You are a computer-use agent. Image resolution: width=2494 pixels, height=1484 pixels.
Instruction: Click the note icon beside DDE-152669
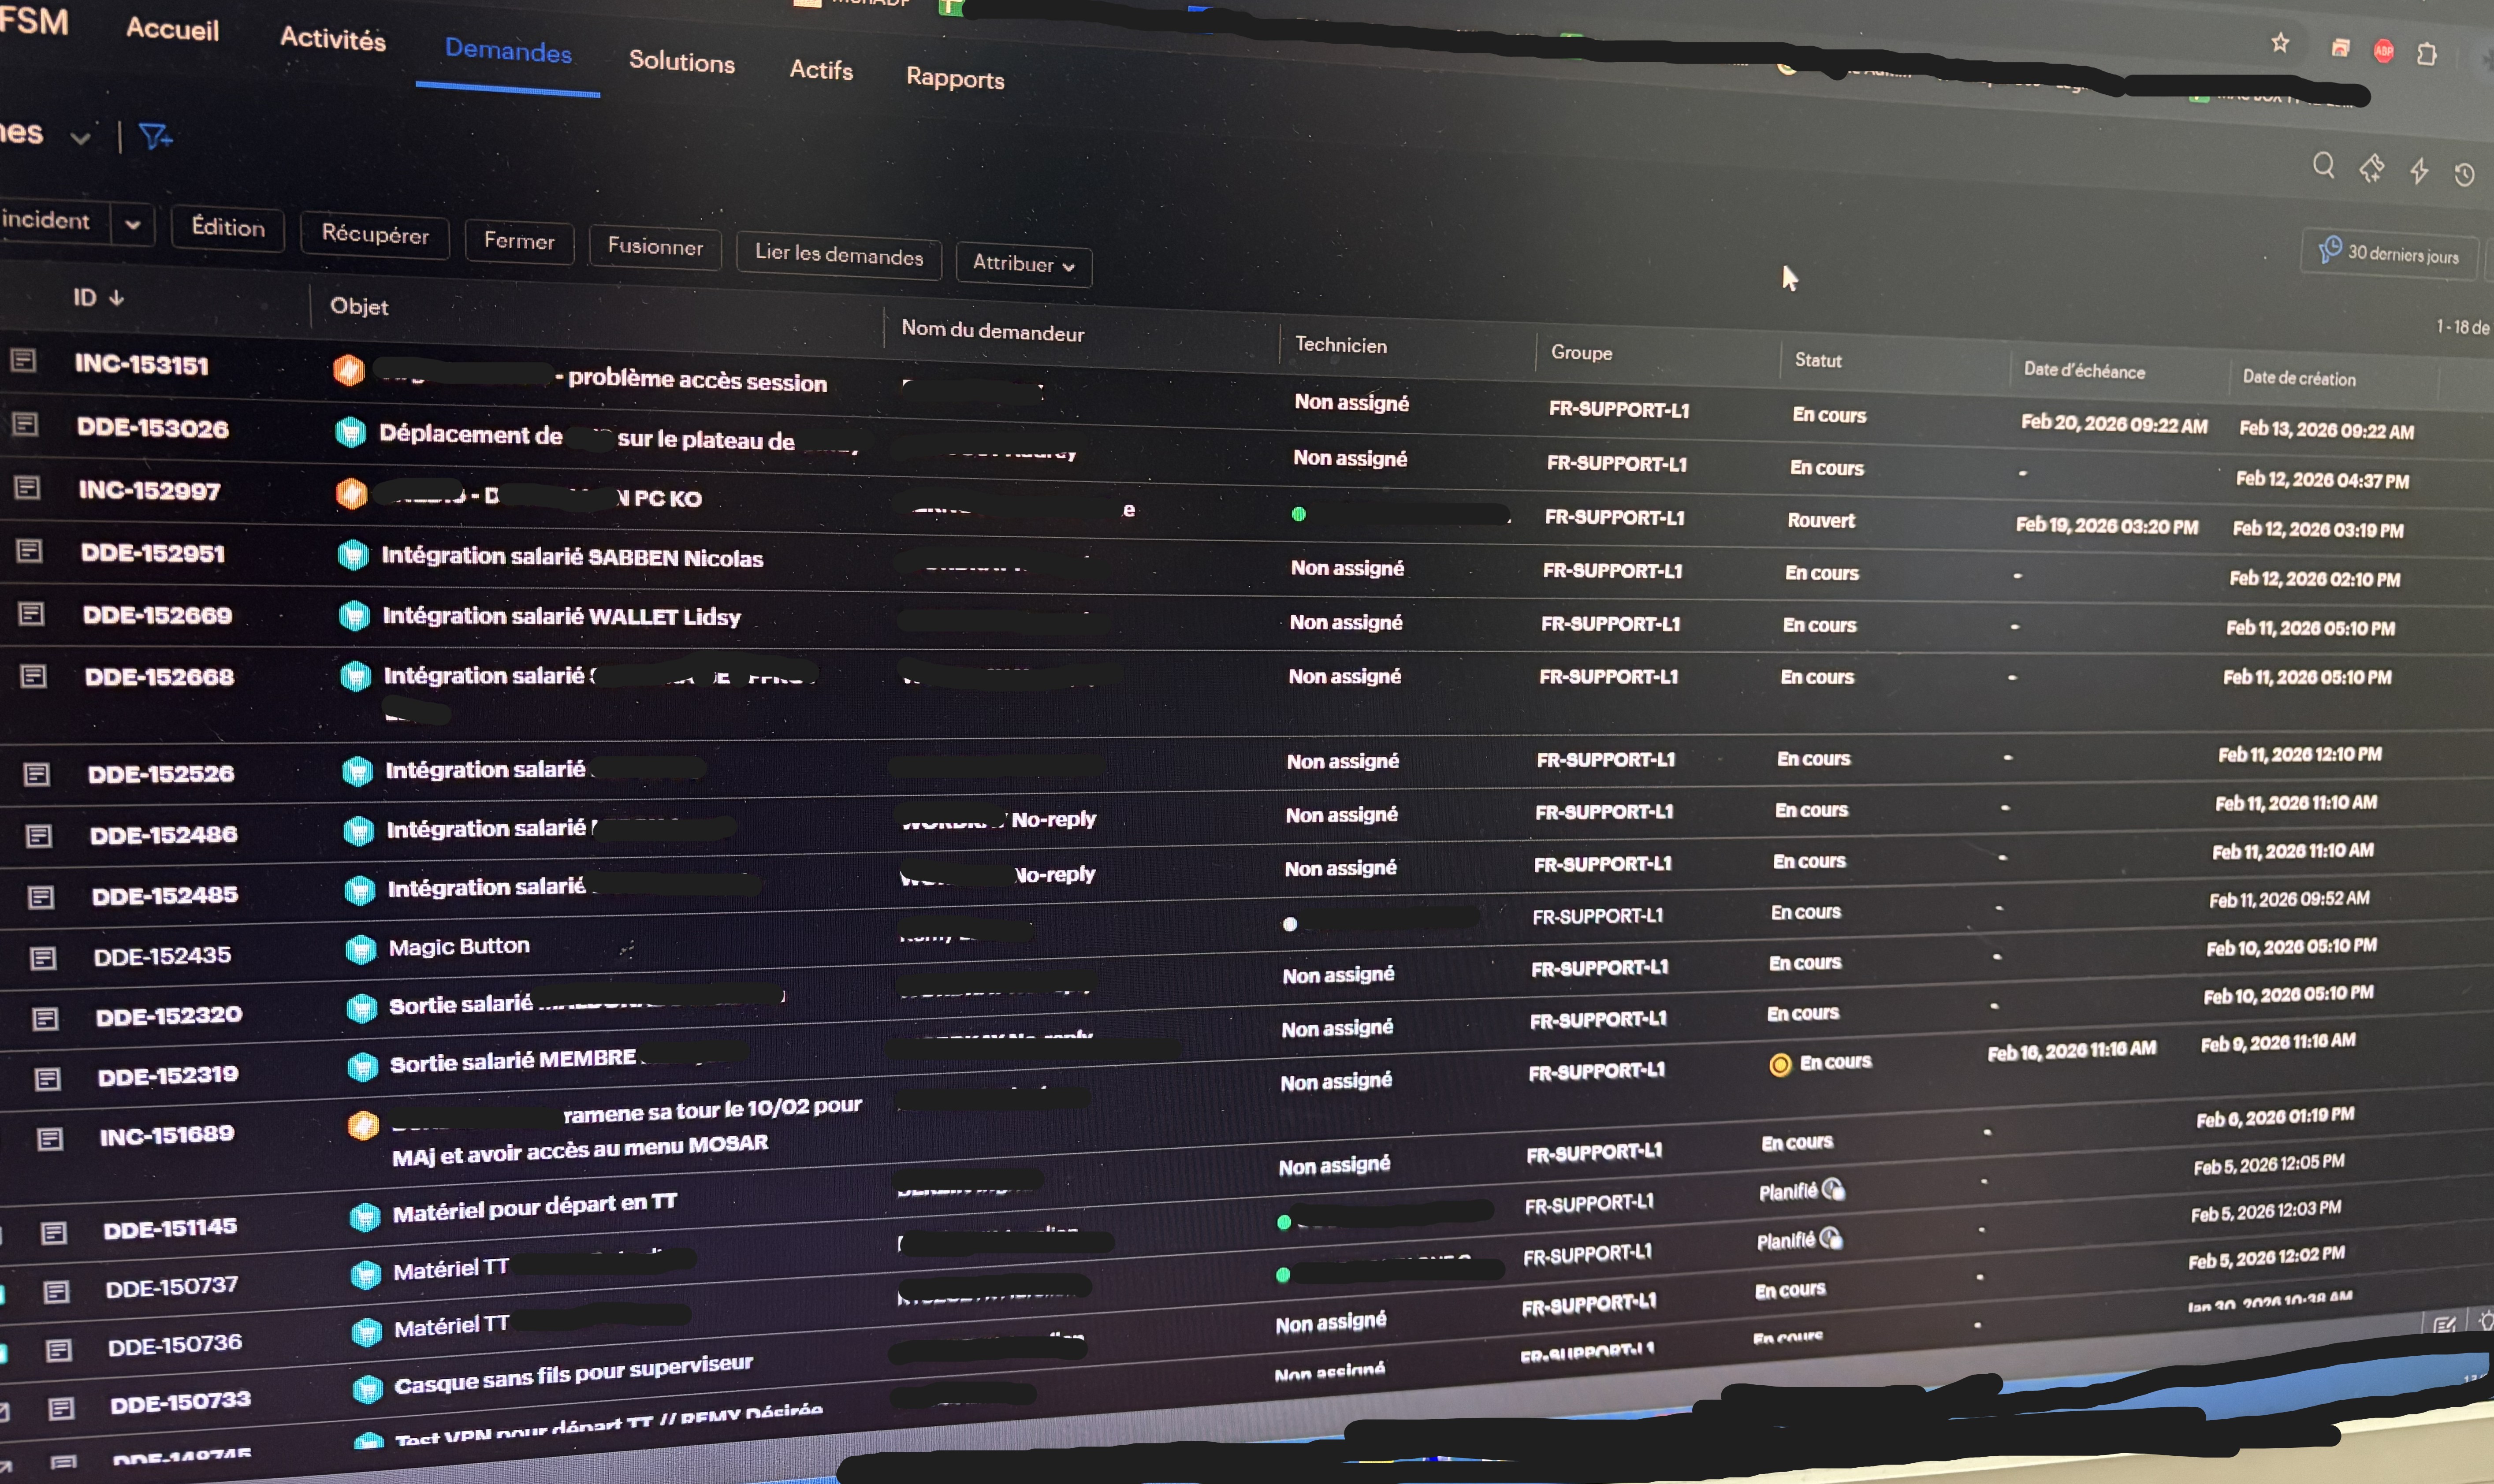[x=31, y=613]
